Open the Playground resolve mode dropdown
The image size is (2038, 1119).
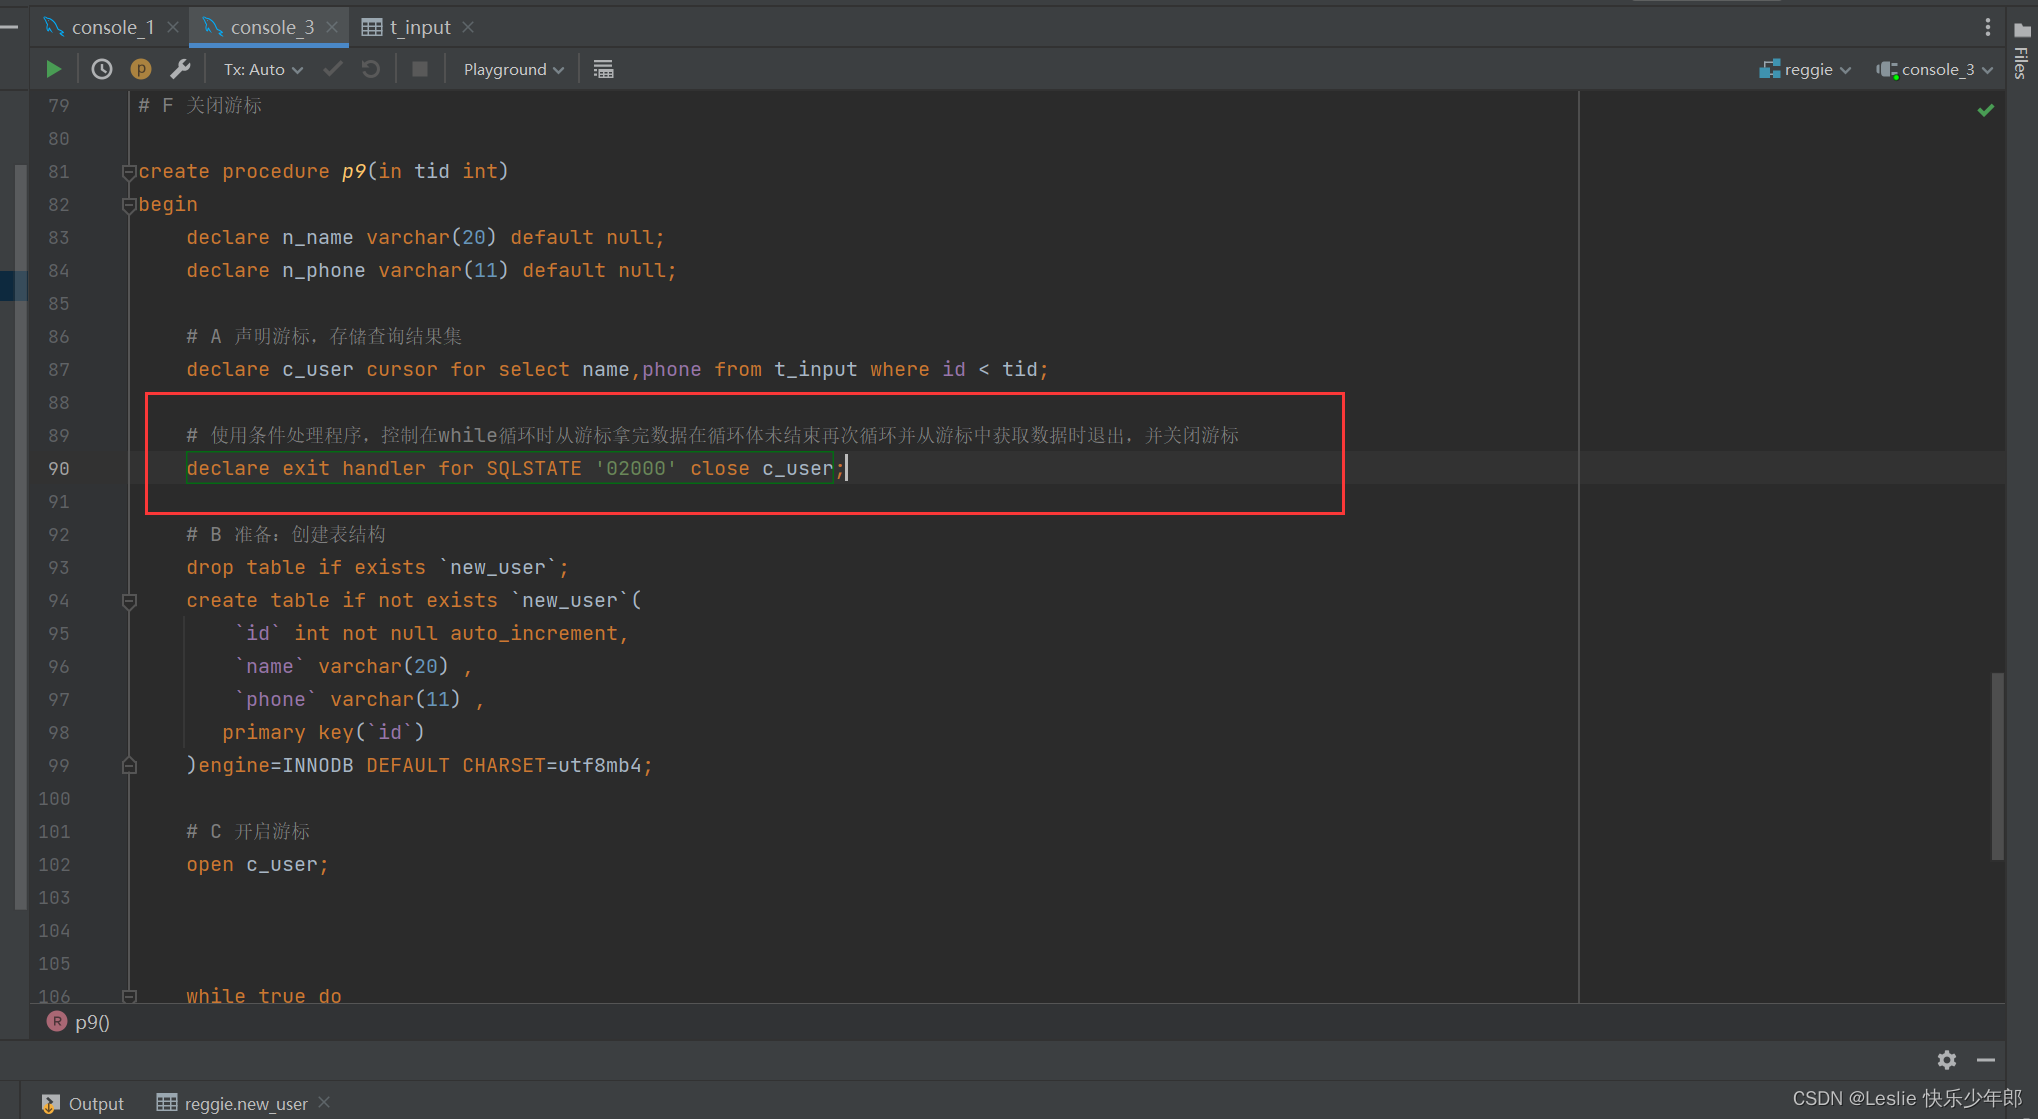pyautogui.click(x=514, y=69)
